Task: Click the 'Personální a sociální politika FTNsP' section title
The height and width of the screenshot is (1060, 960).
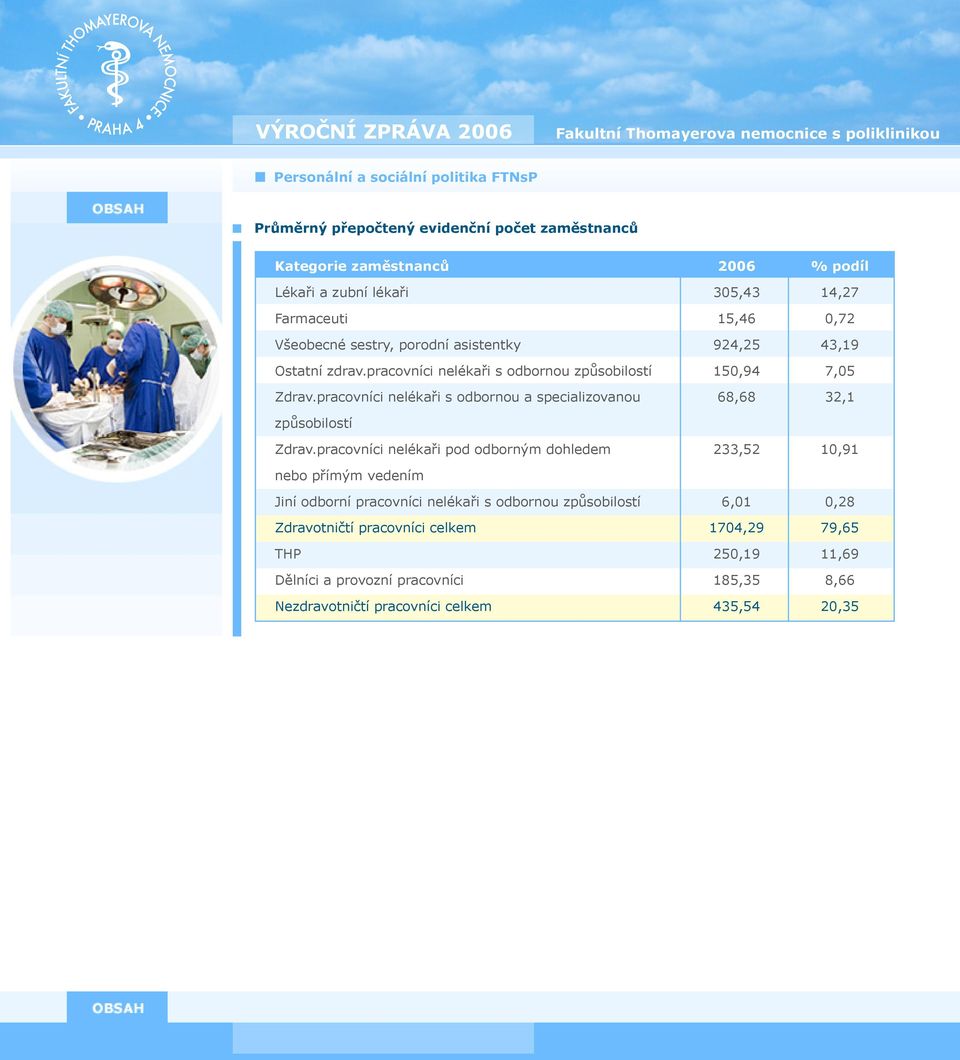Action: [x=405, y=177]
